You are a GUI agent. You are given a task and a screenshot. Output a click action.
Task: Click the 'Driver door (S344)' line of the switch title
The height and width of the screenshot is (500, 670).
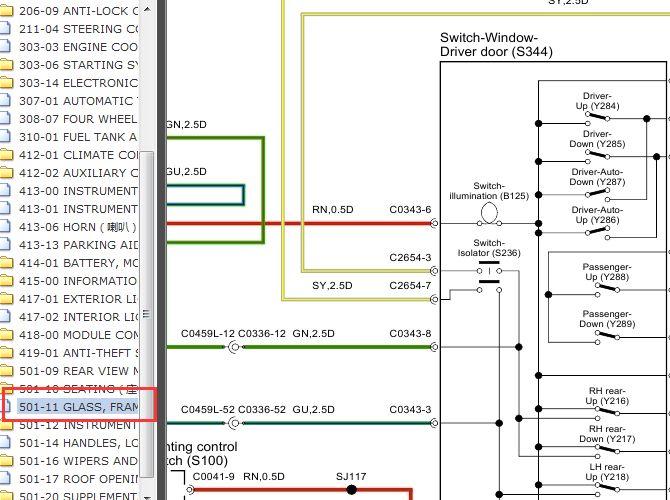pyautogui.click(x=496, y=52)
